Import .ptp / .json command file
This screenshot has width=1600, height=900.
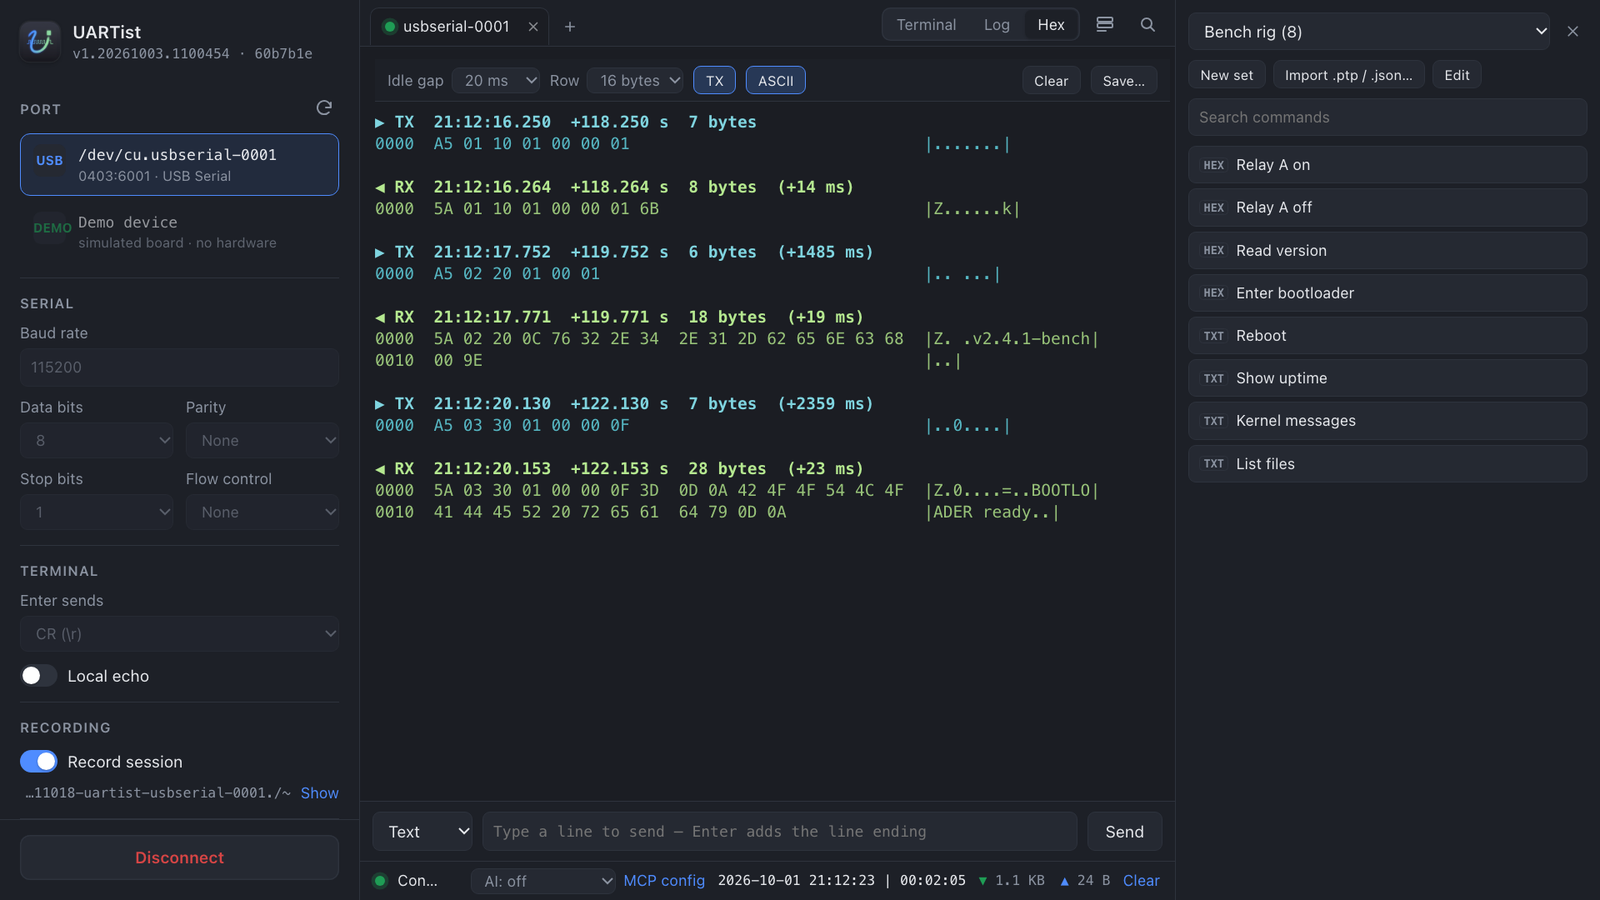tap(1349, 75)
